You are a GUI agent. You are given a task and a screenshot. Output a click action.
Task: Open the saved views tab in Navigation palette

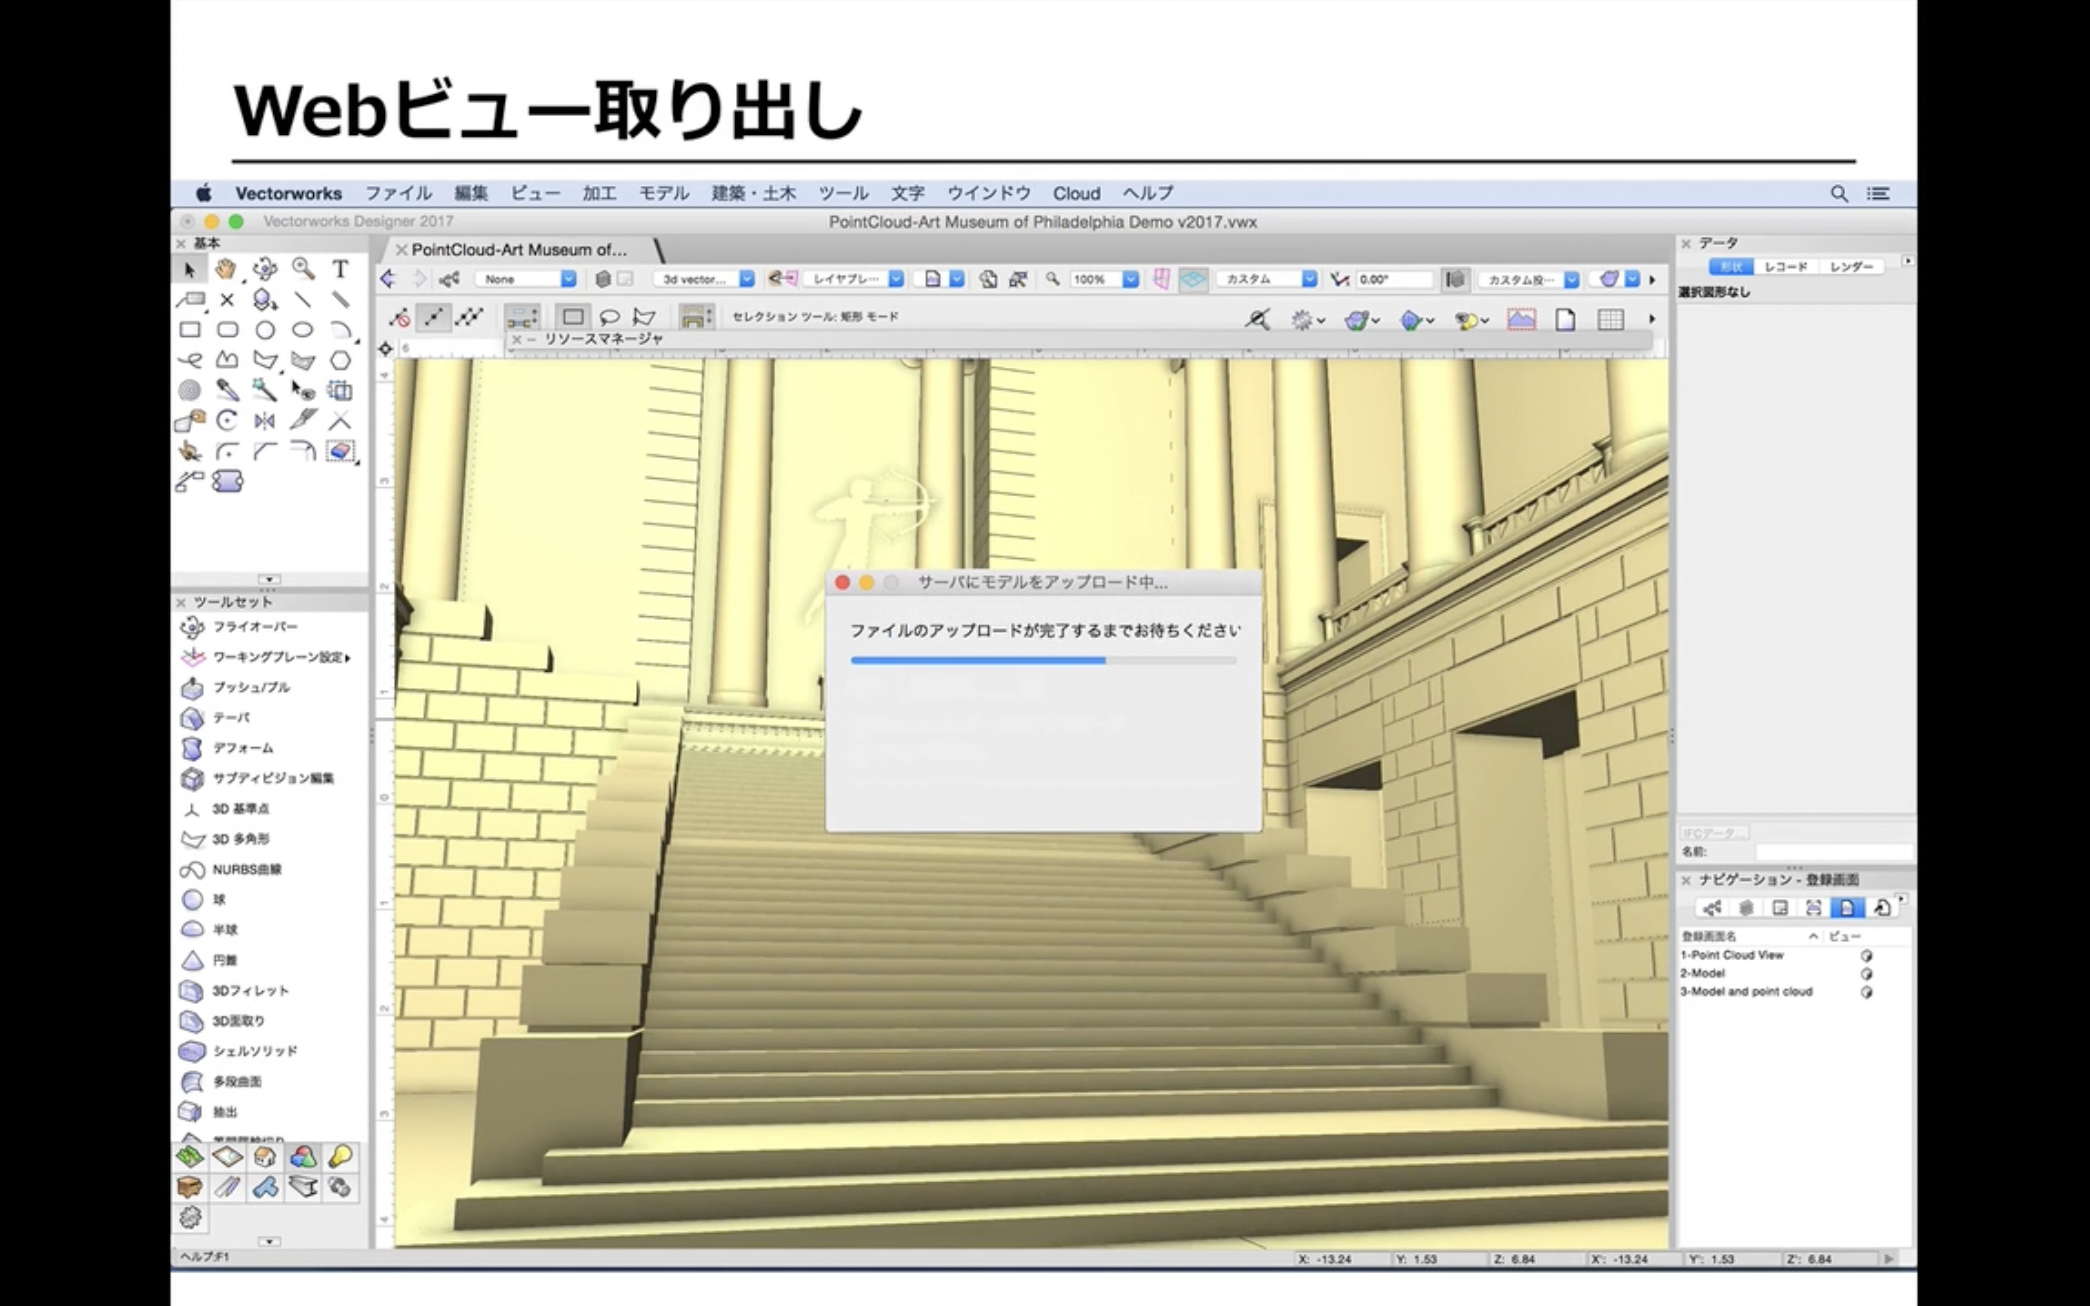click(x=1846, y=908)
